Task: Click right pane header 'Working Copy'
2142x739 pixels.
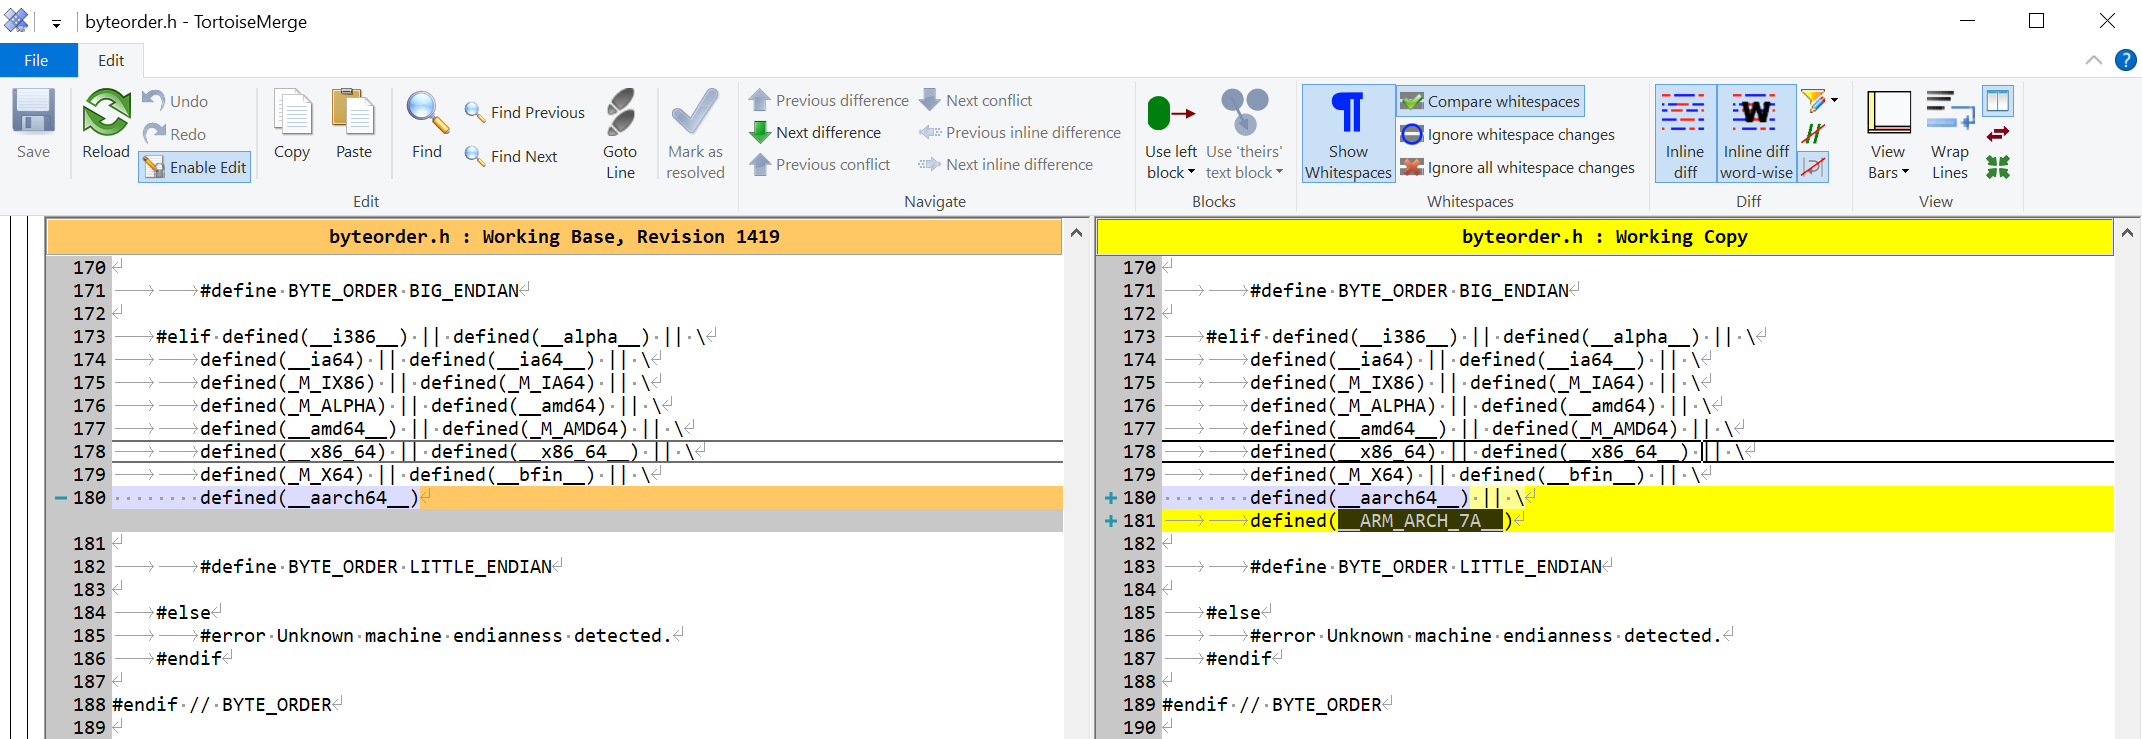Action: pos(1604,237)
